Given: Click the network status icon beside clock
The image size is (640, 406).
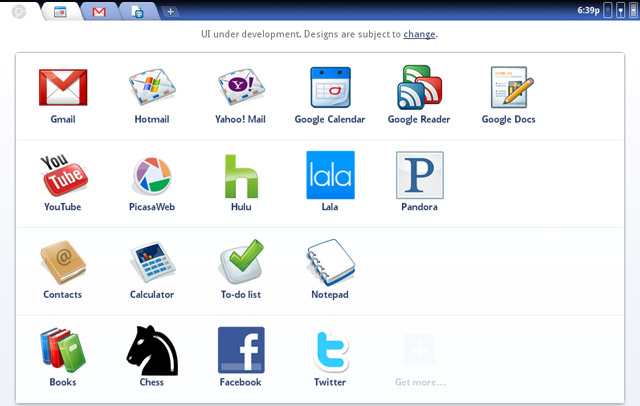Looking at the screenshot, I should click(607, 10).
